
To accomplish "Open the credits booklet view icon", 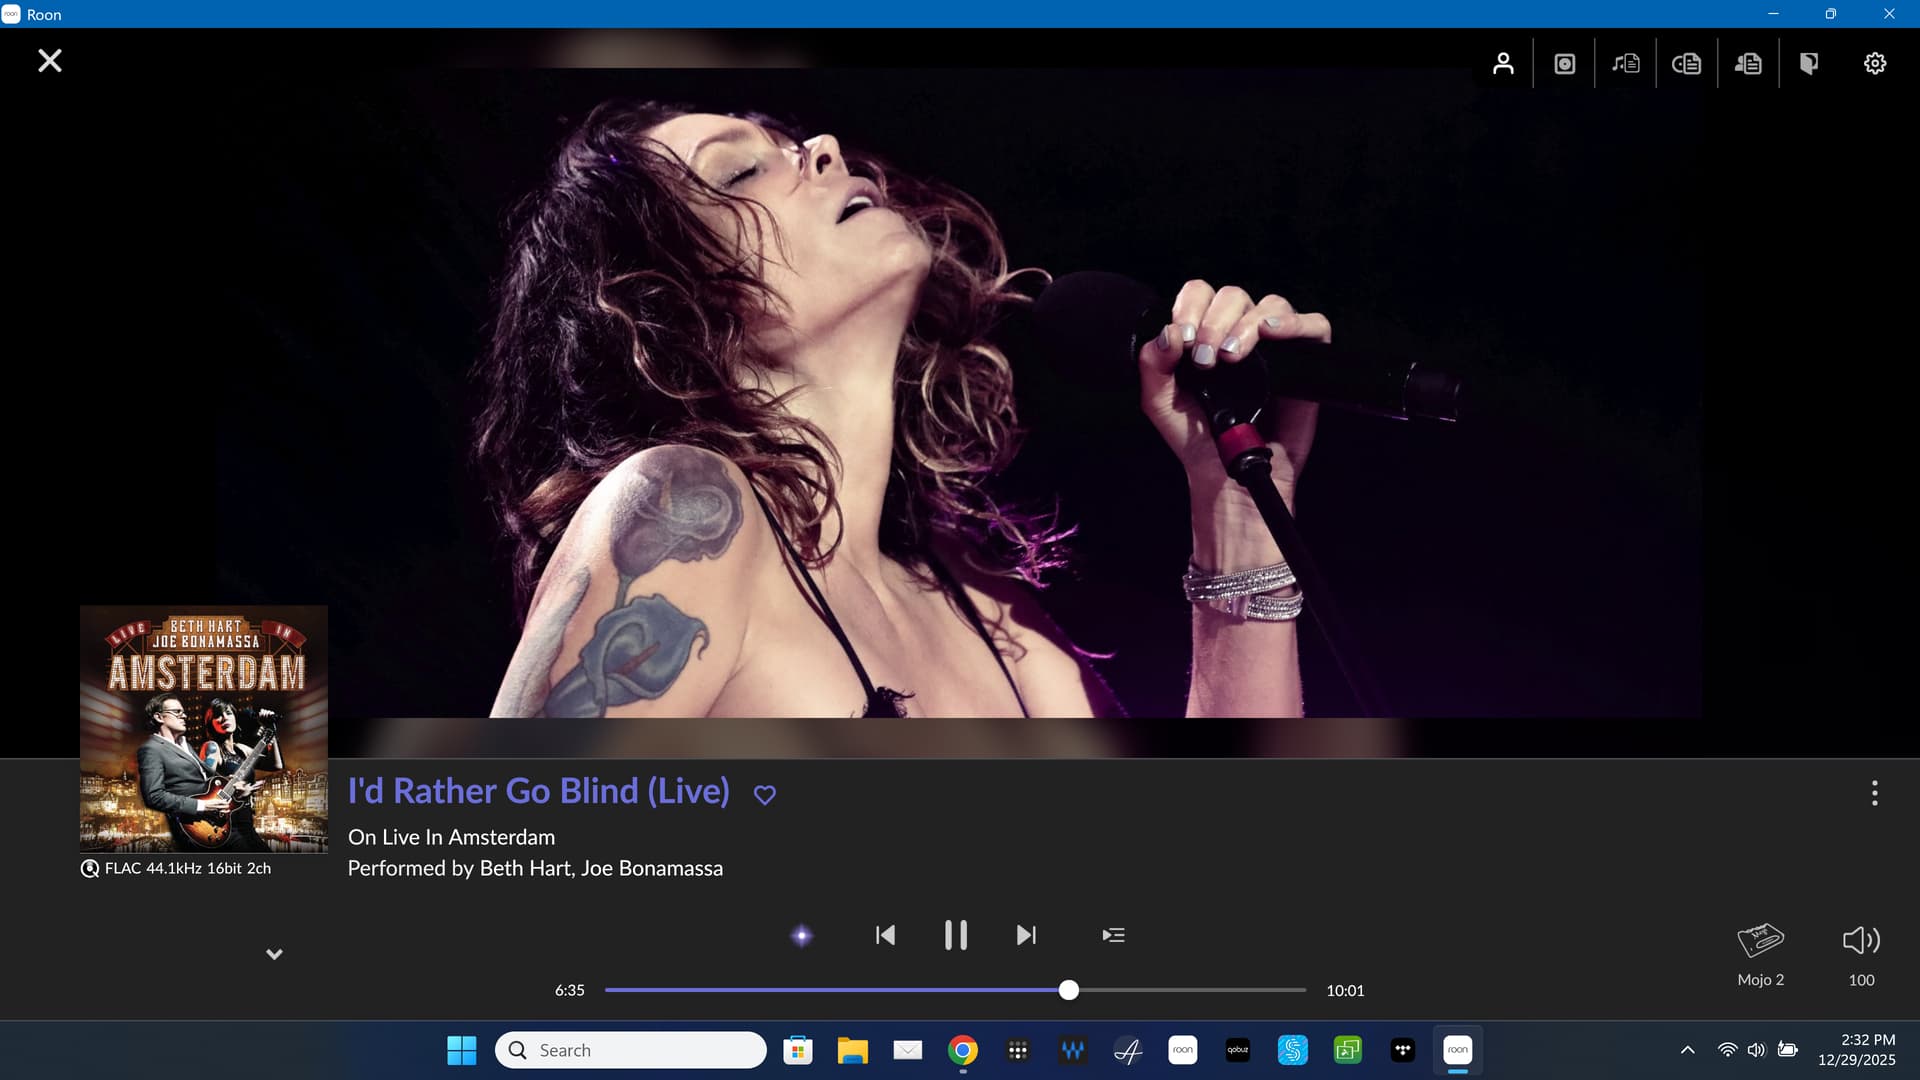I will (x=1809, y=64).
